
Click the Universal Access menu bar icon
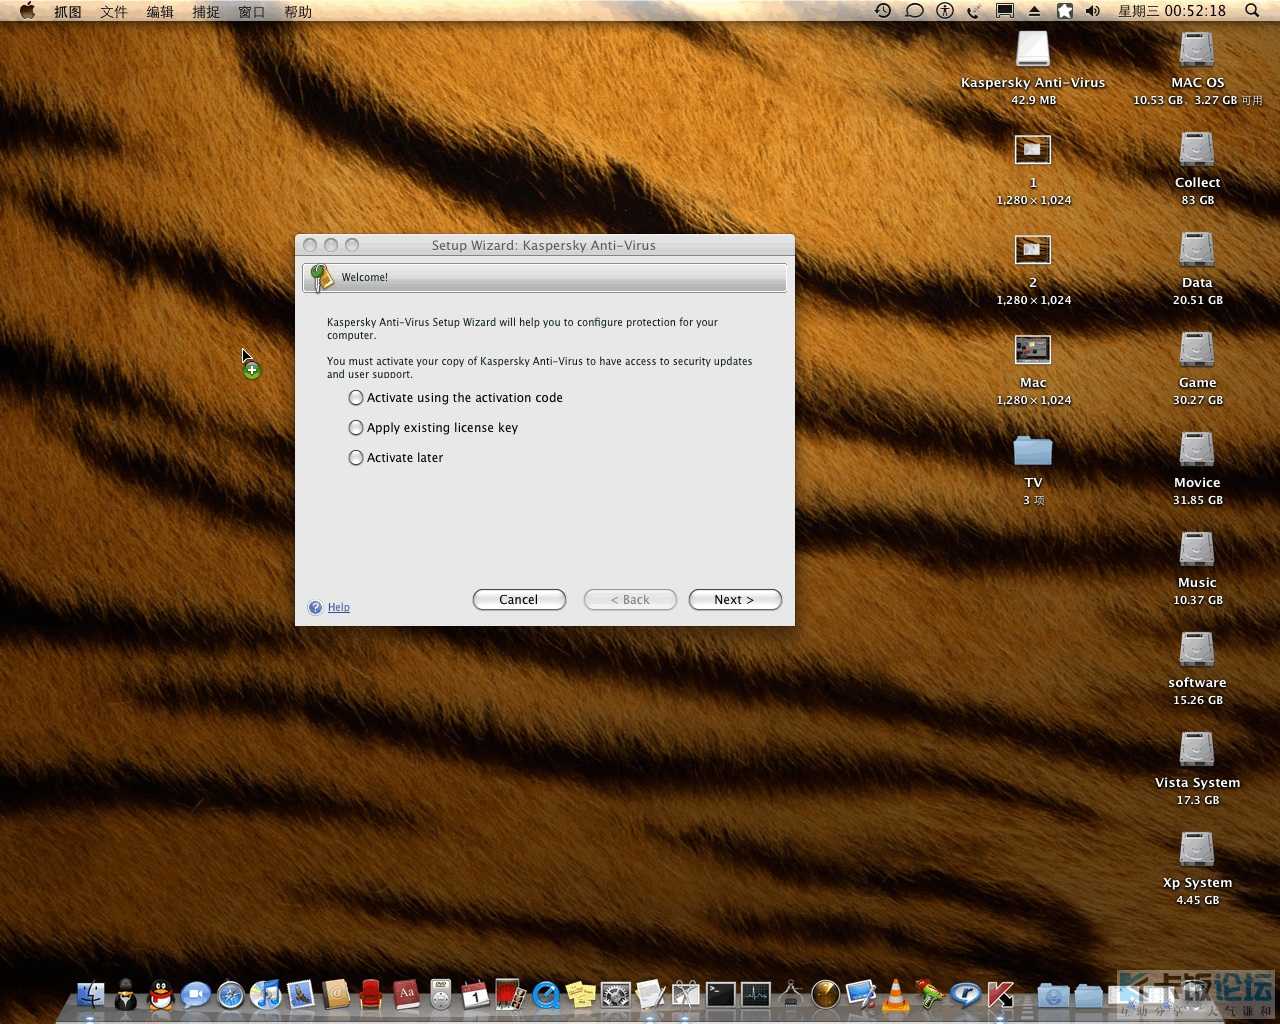click(x=945, y=11)
